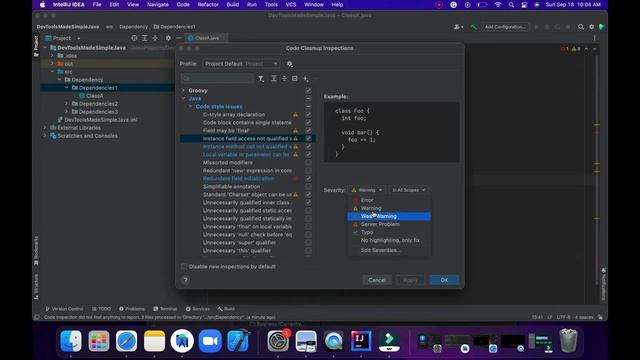Expand the Groovy inspections group
The height and width of the screenshot is (360, 640).
coord(183,91)
